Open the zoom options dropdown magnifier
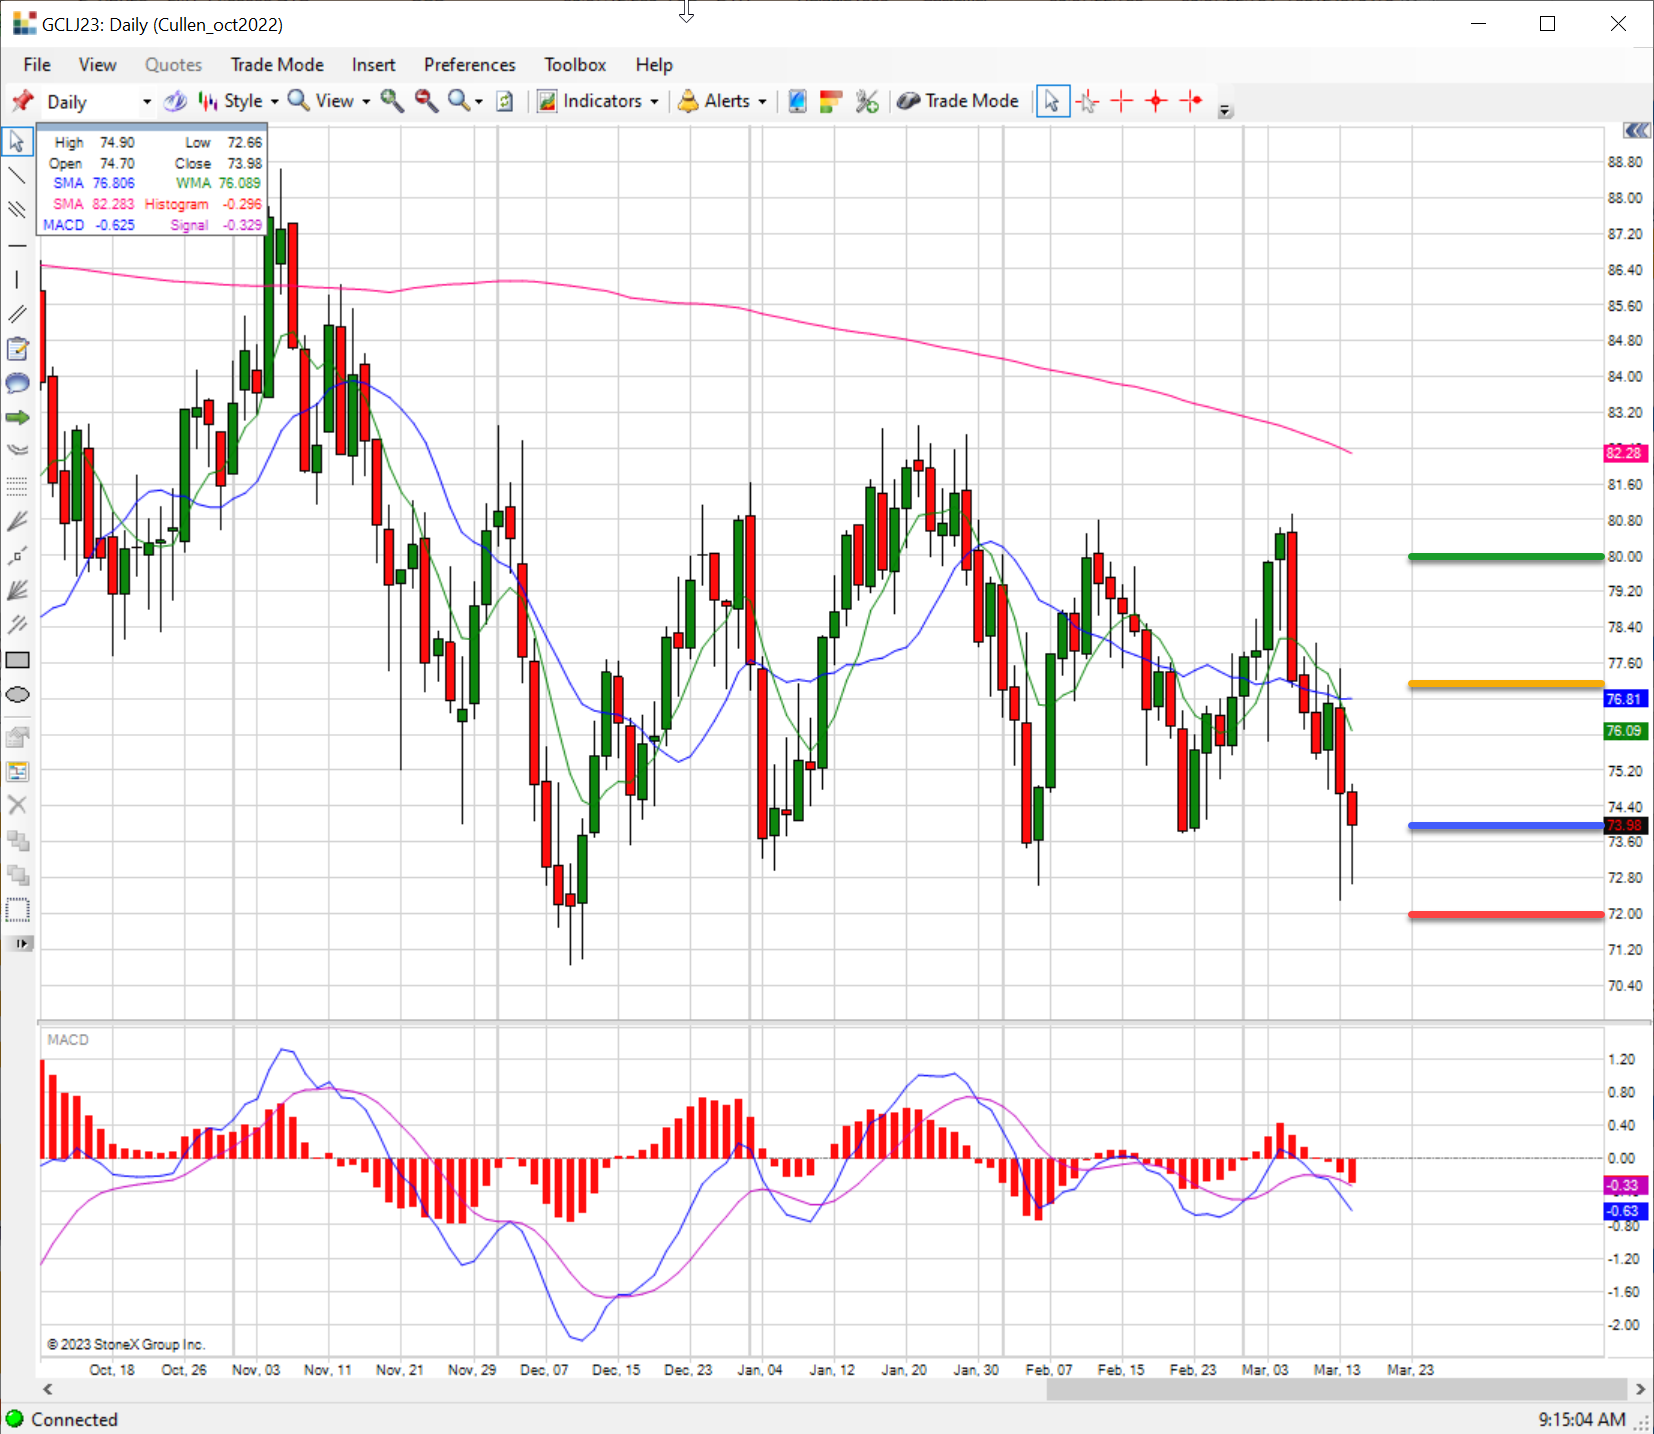The image size is (1654, 1434). pos(465,101)
